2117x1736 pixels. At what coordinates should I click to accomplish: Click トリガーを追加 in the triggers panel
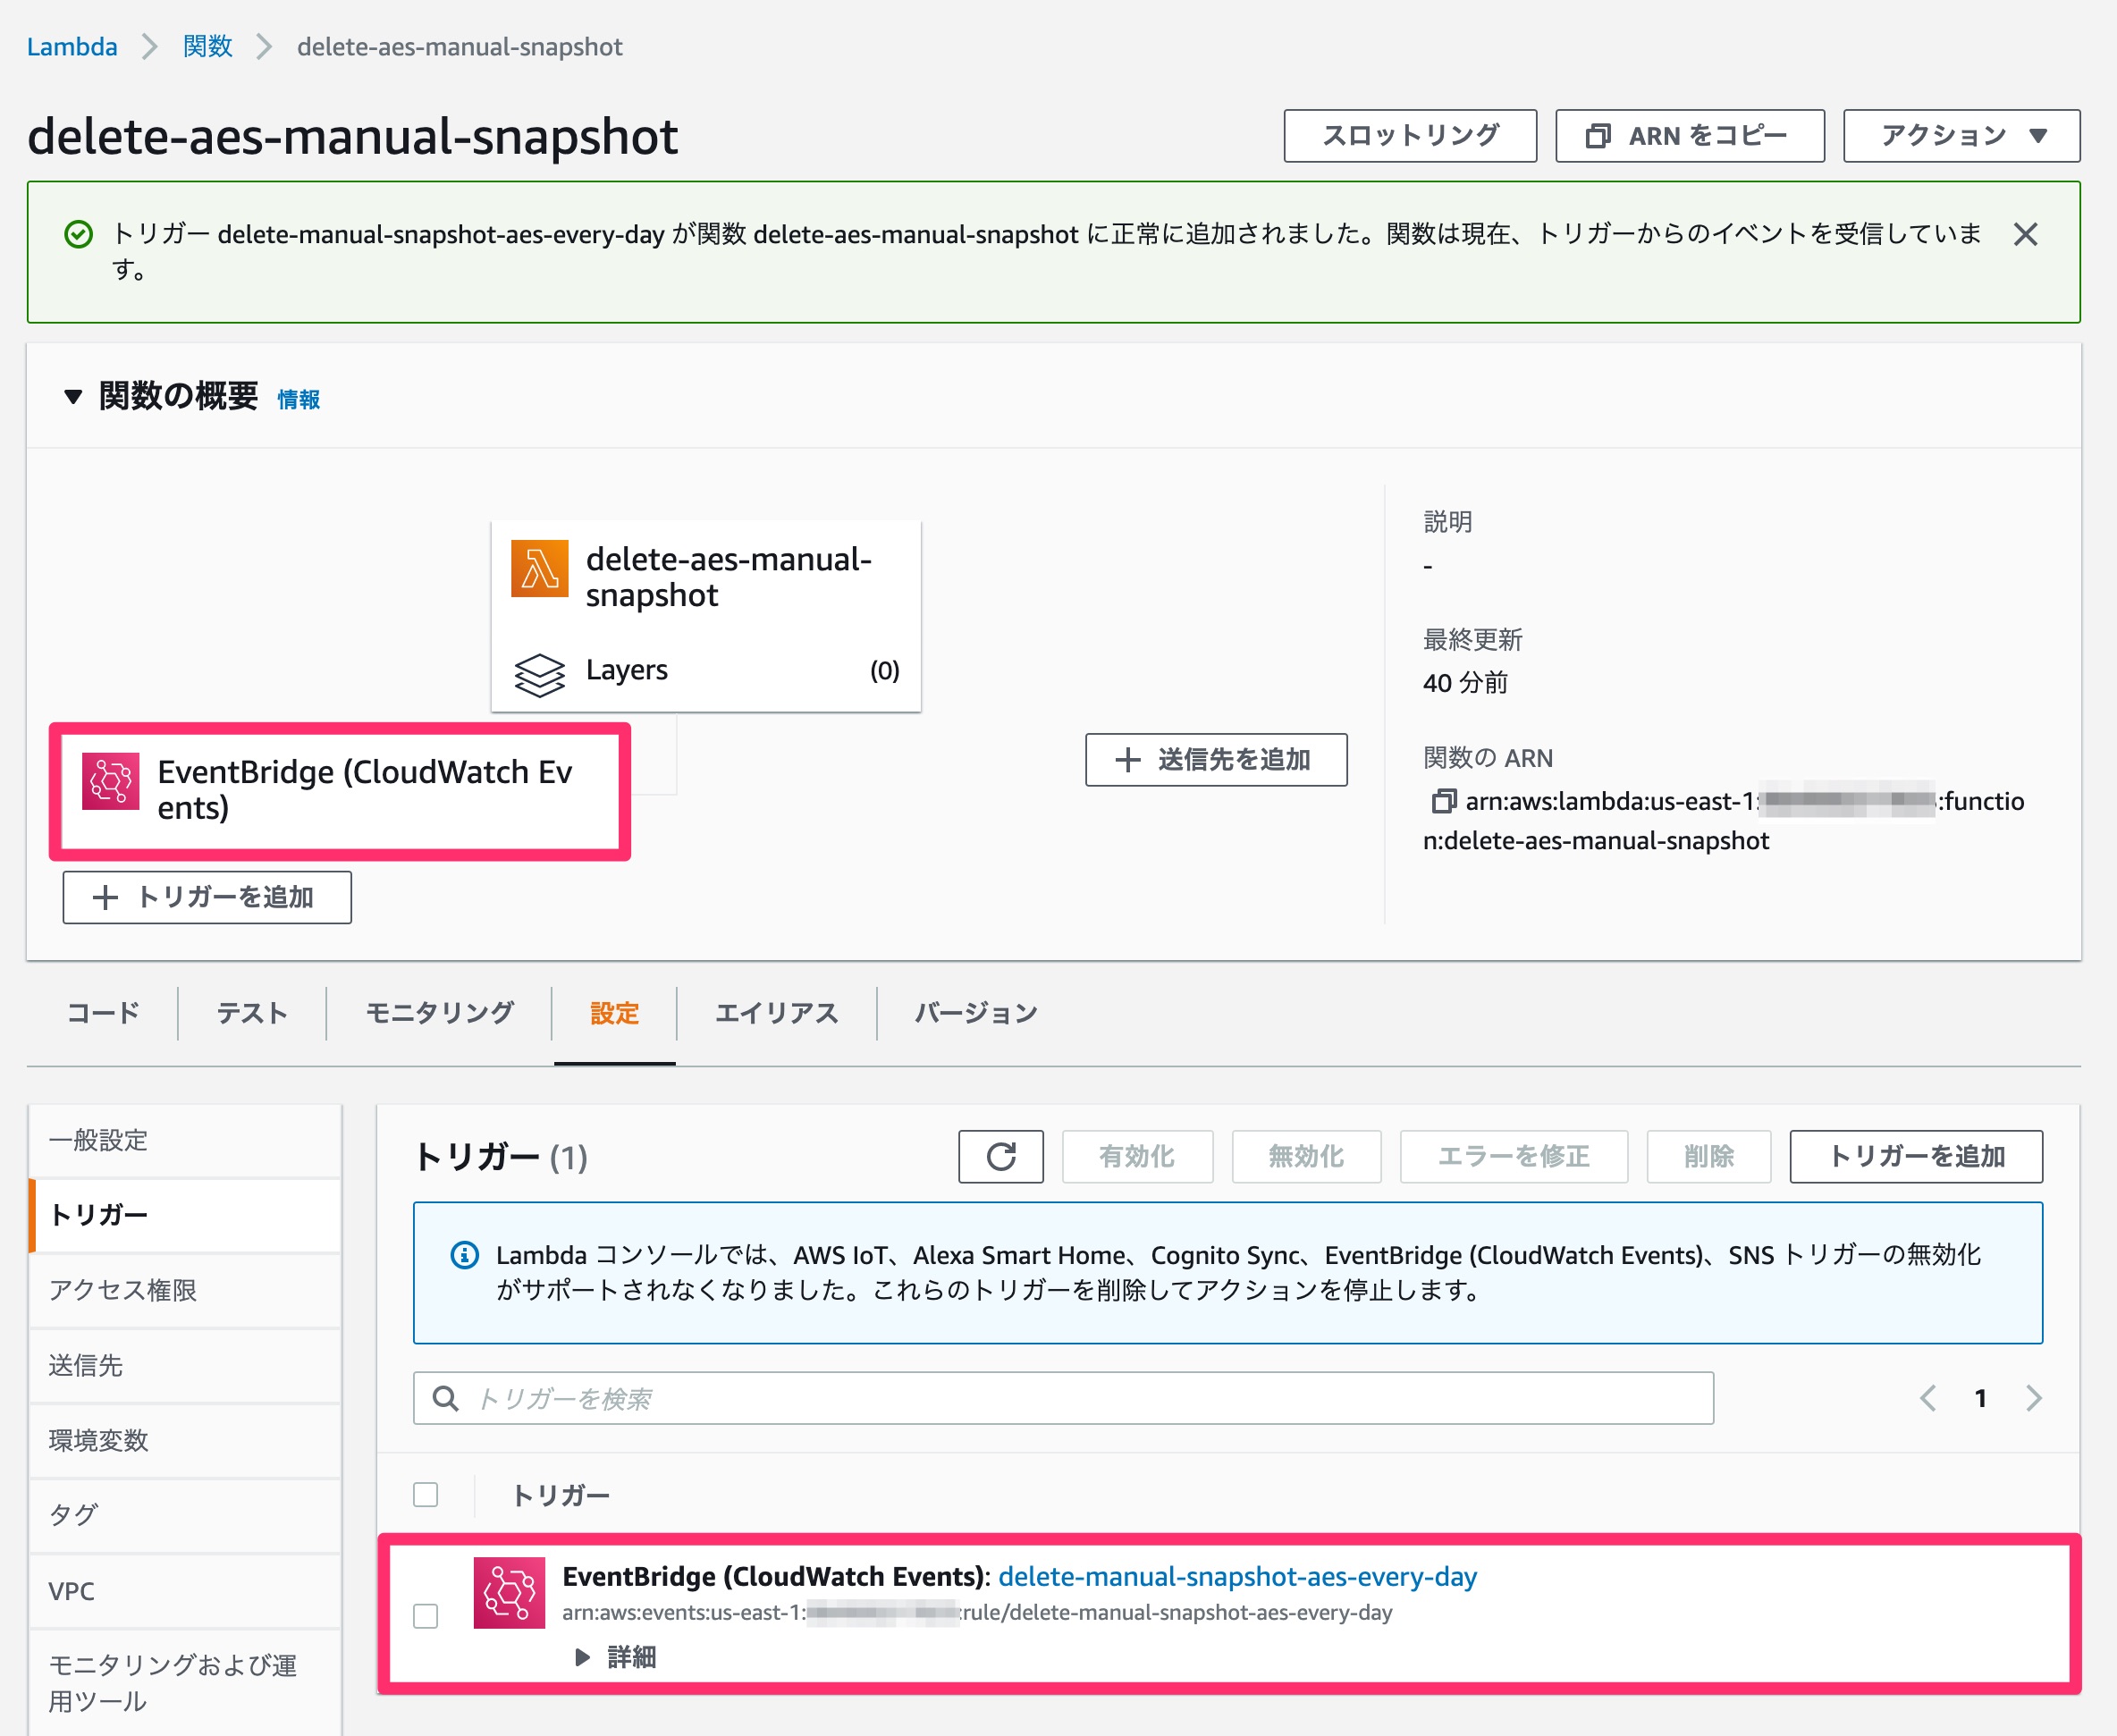point(1916,1157)
